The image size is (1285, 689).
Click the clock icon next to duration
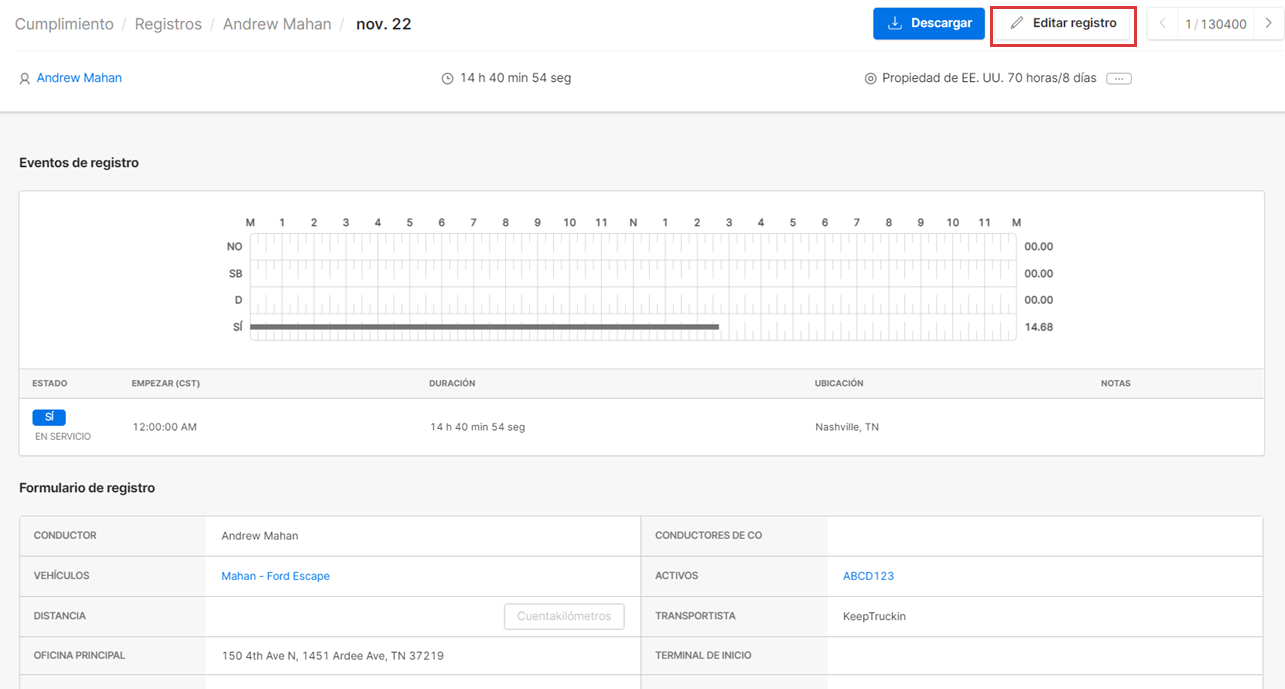pyautogui.click(x=447, y=78)
